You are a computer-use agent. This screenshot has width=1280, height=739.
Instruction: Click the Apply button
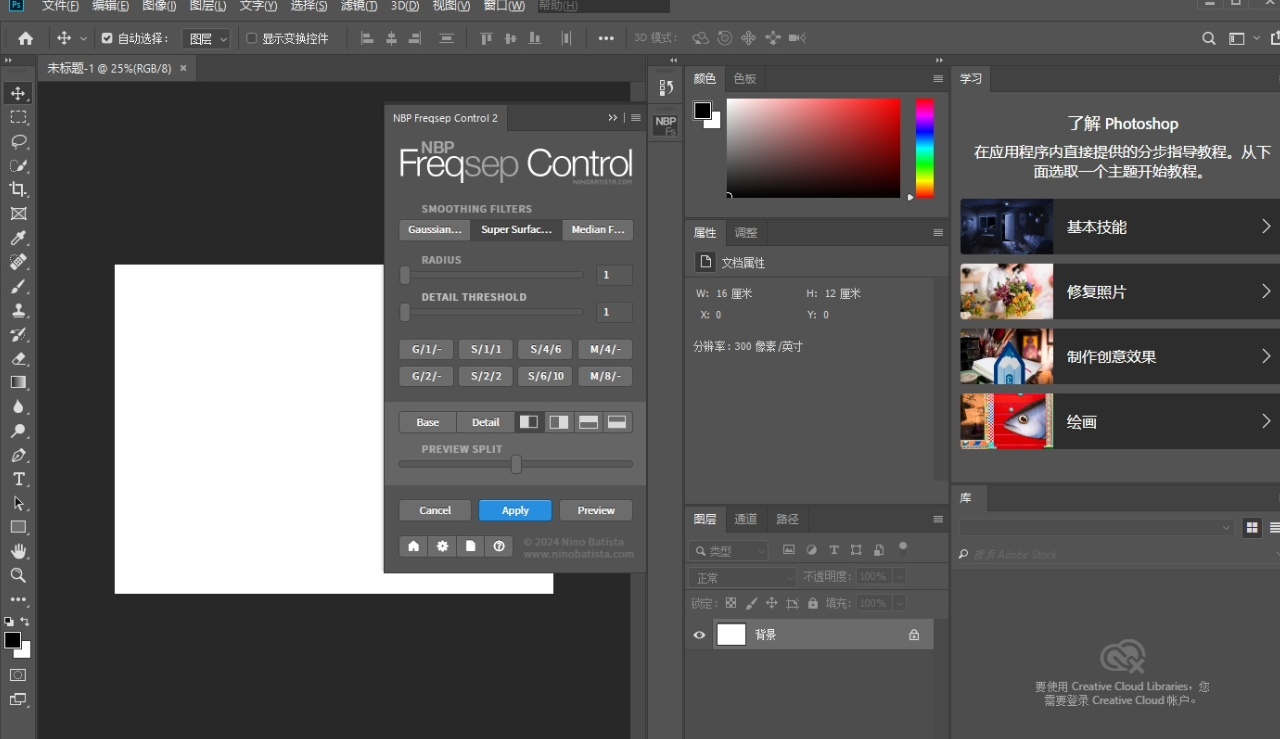[515, 510]
